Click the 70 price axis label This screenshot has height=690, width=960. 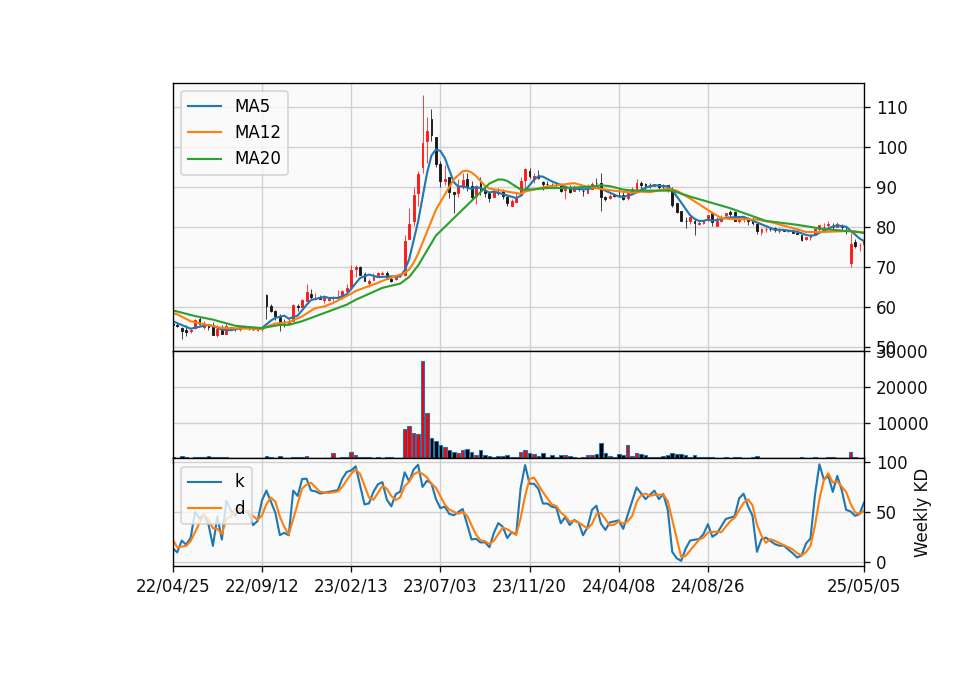[887, 268]
